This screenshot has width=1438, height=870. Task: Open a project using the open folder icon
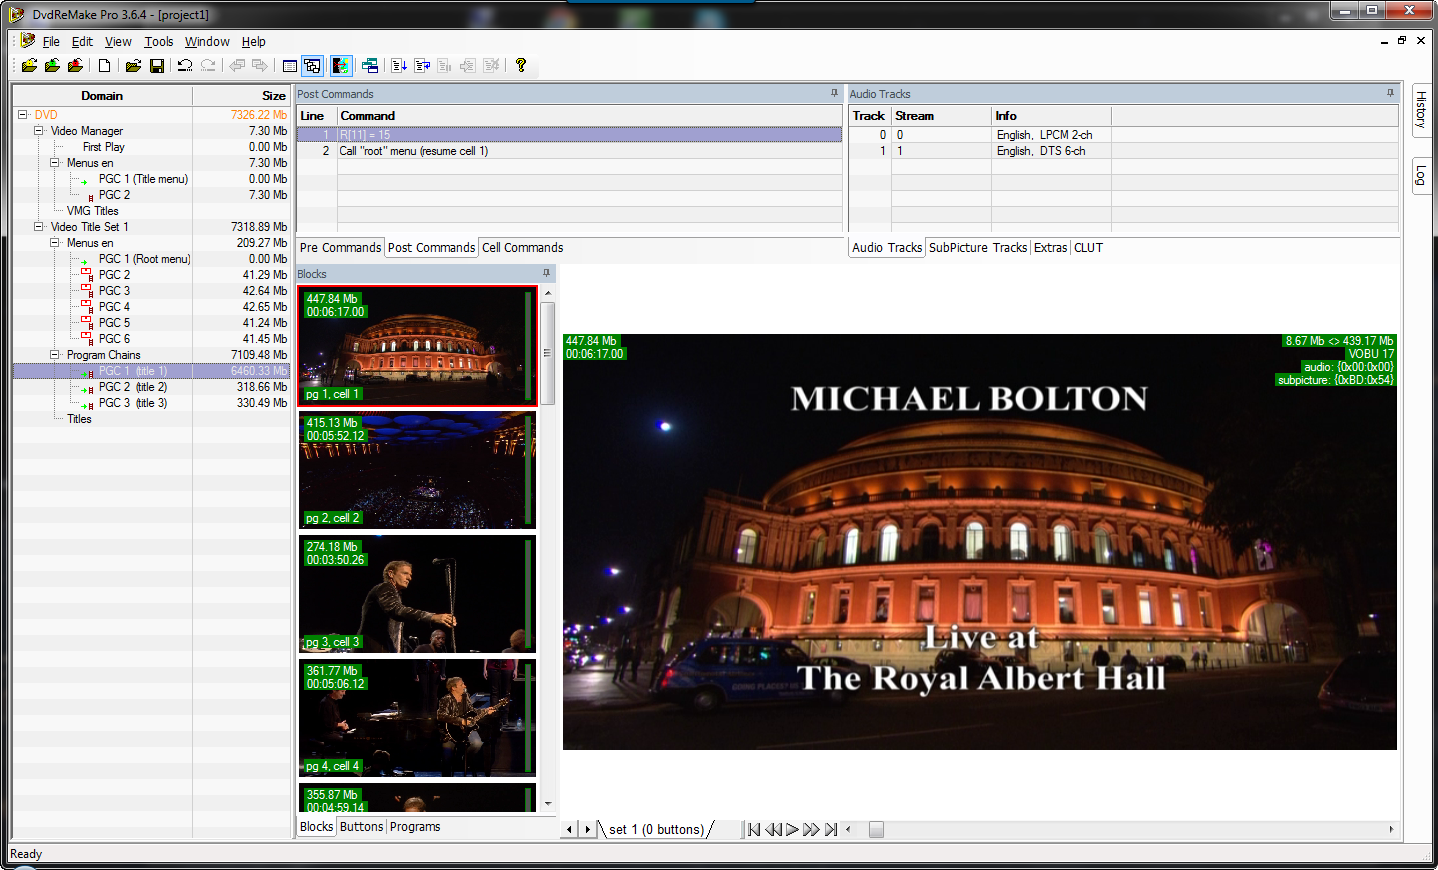[133, 66]
